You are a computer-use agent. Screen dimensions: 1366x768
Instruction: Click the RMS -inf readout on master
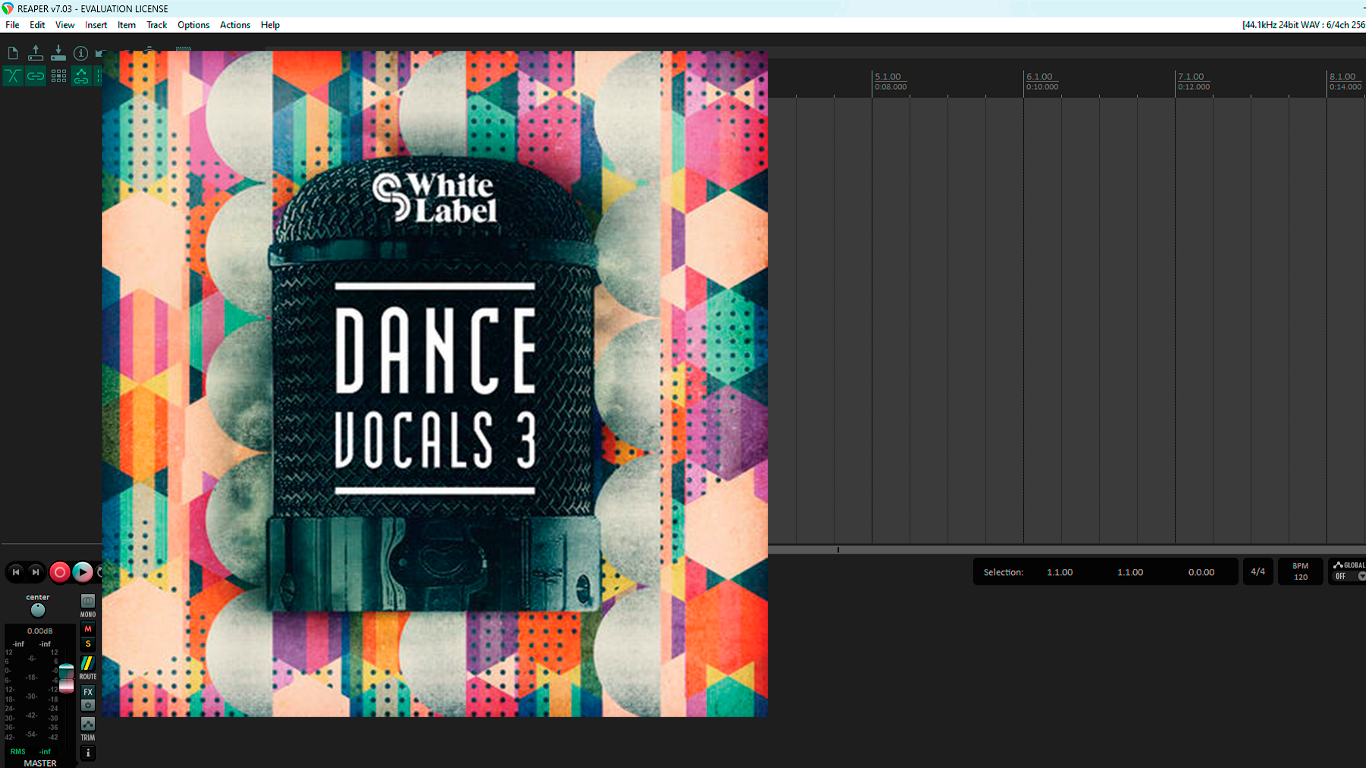[30, 751]
